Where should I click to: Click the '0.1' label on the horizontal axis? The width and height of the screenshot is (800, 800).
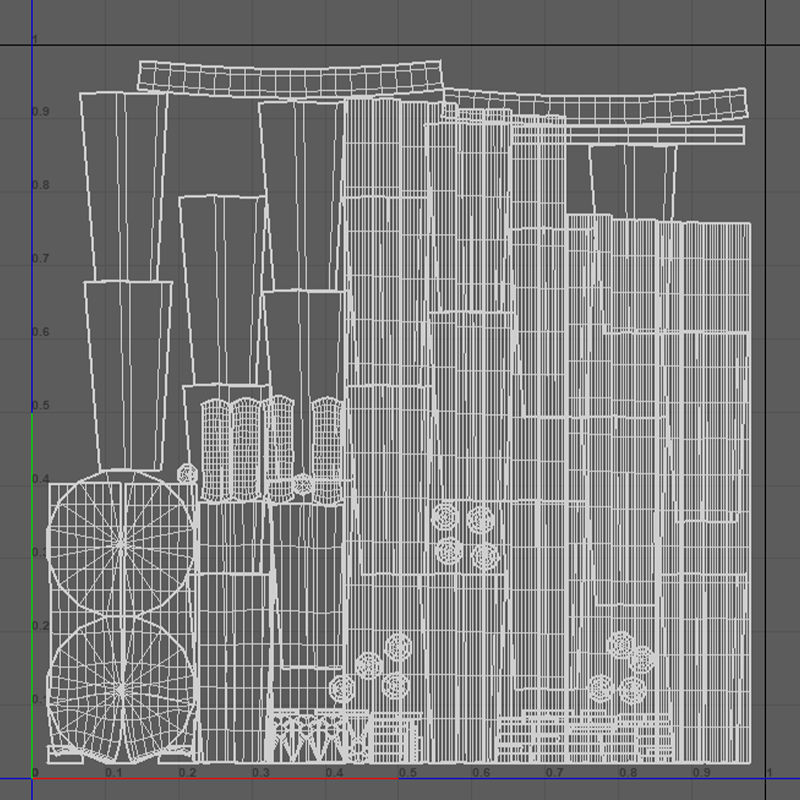pos(114,772)
